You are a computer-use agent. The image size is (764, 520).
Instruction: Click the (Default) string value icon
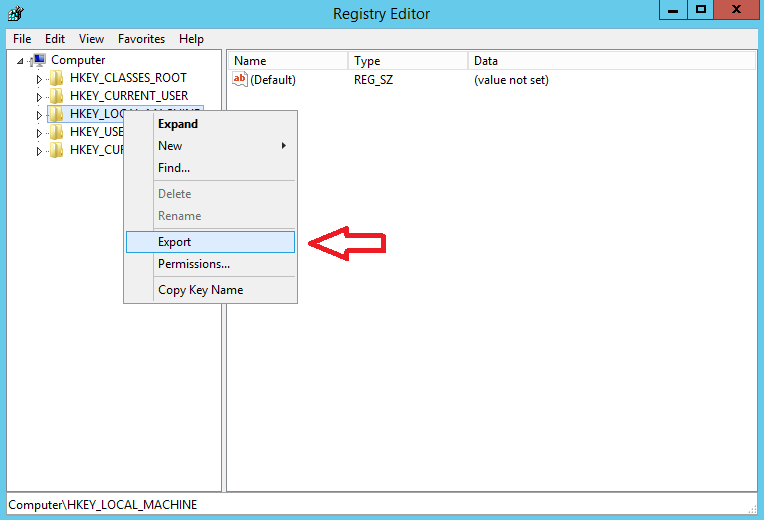[x=240, y=80]
